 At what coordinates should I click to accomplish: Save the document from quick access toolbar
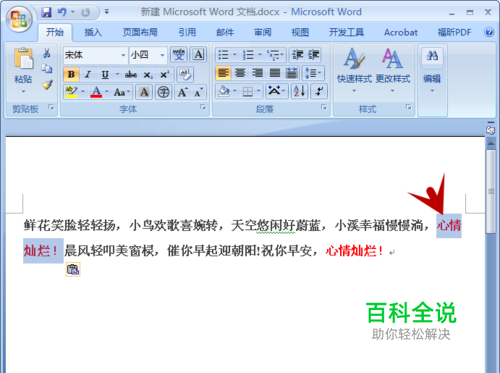tap(46, 12)
